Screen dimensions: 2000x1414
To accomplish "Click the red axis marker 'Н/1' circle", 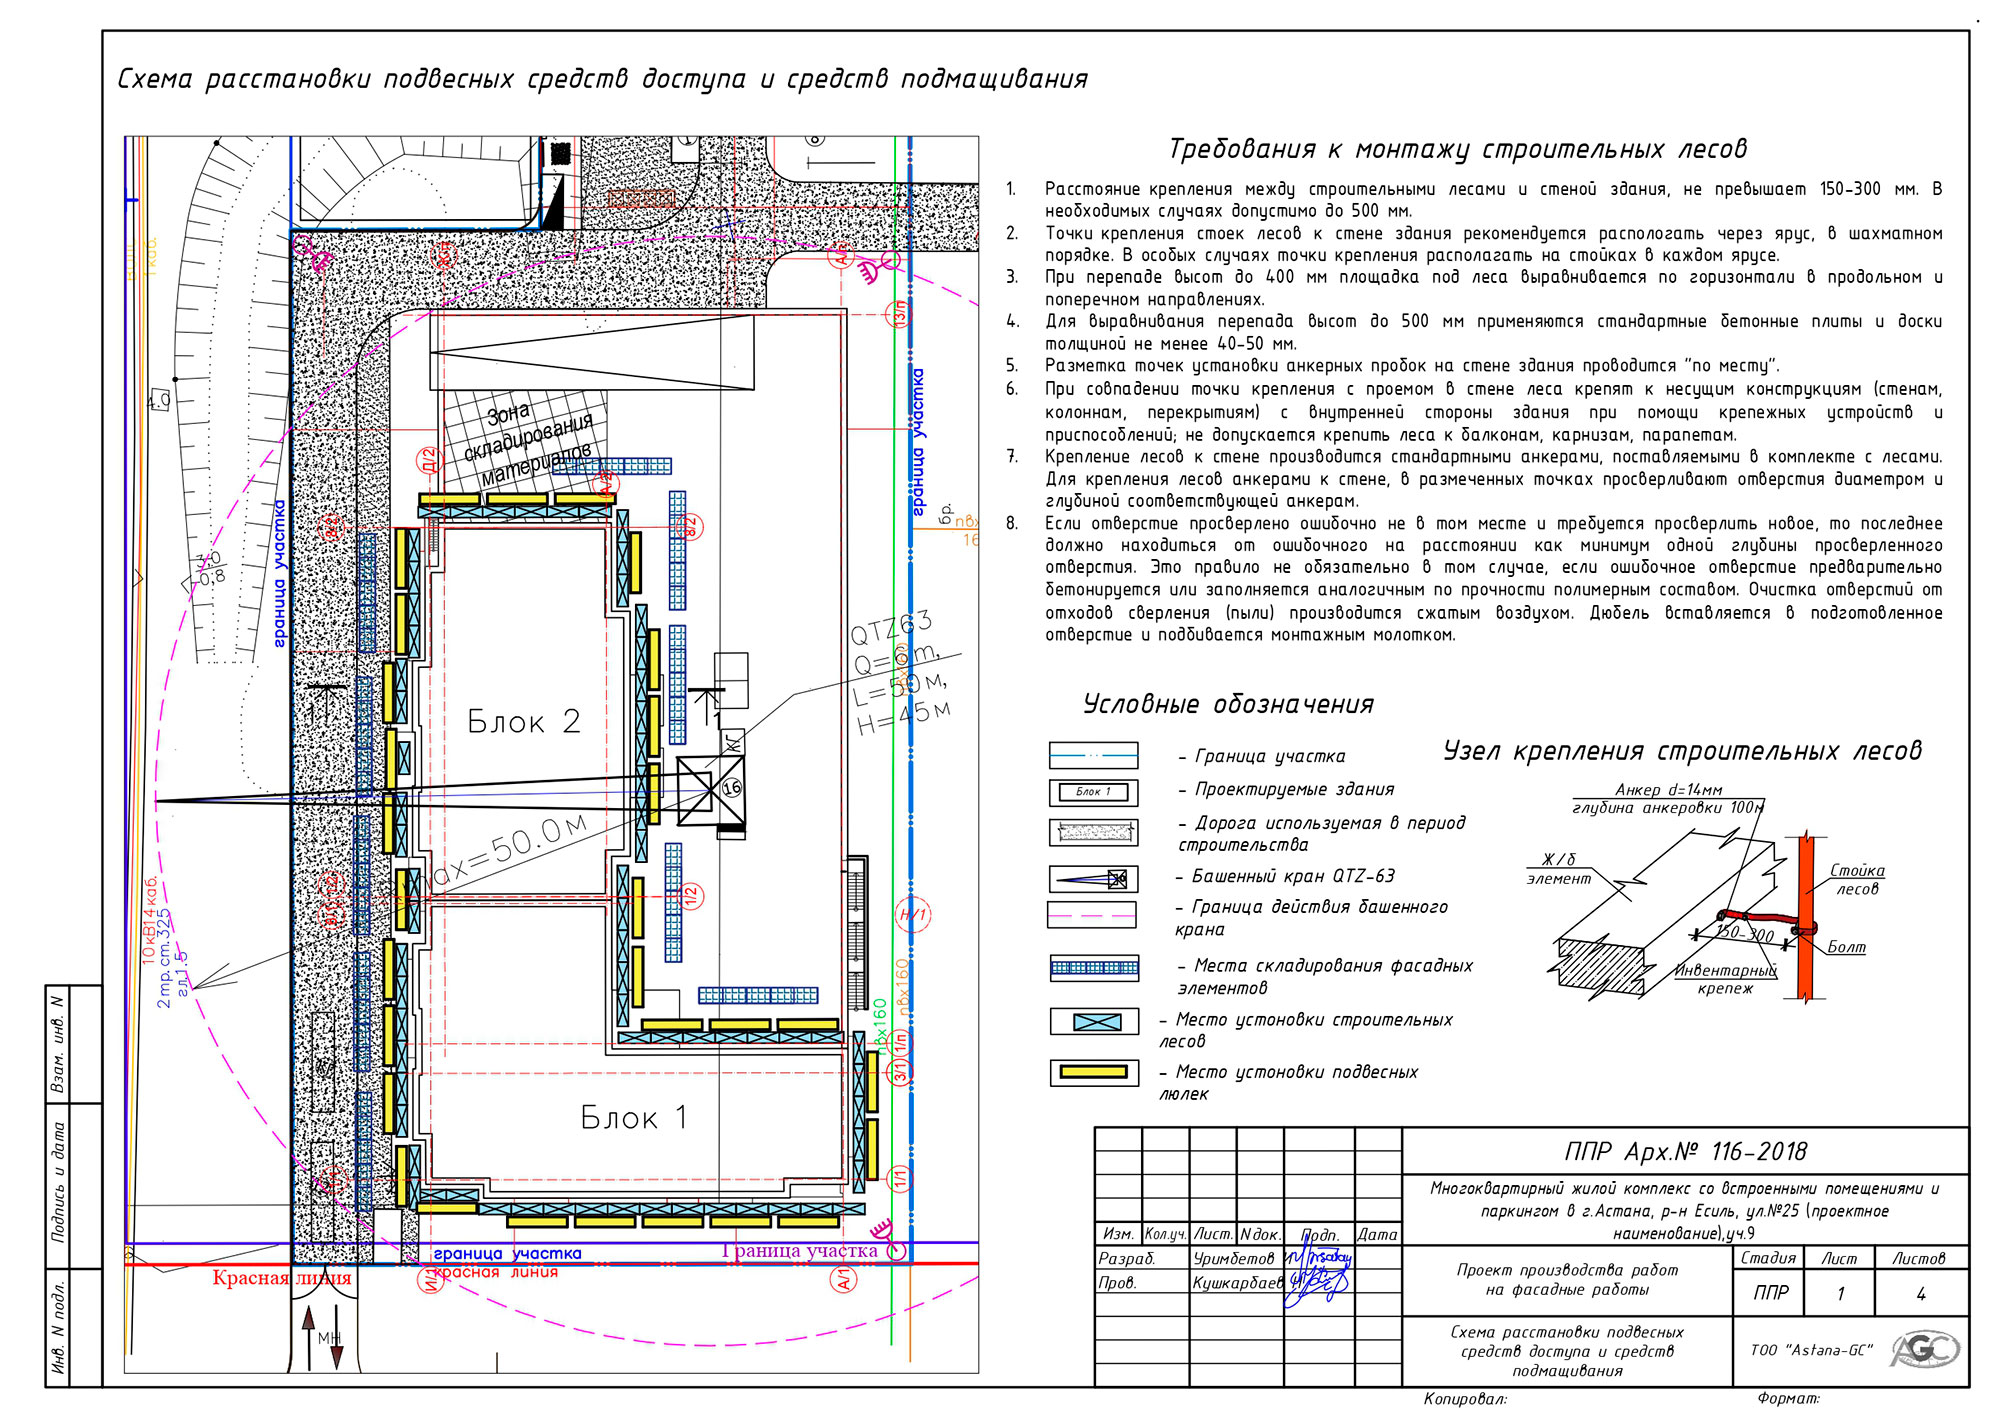I will click(914, 914).
